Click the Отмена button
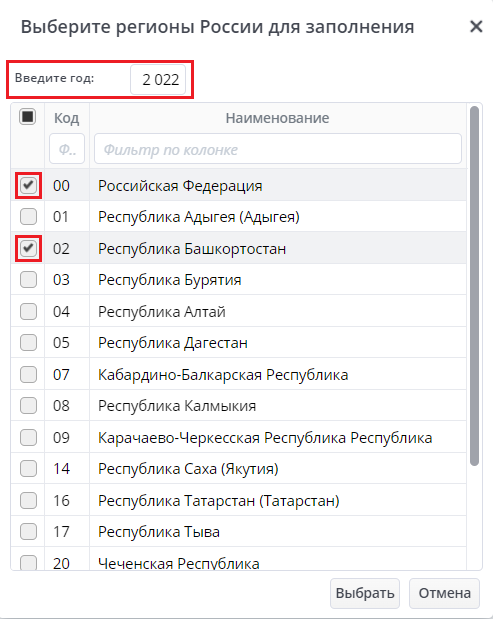 pos(444,593)
